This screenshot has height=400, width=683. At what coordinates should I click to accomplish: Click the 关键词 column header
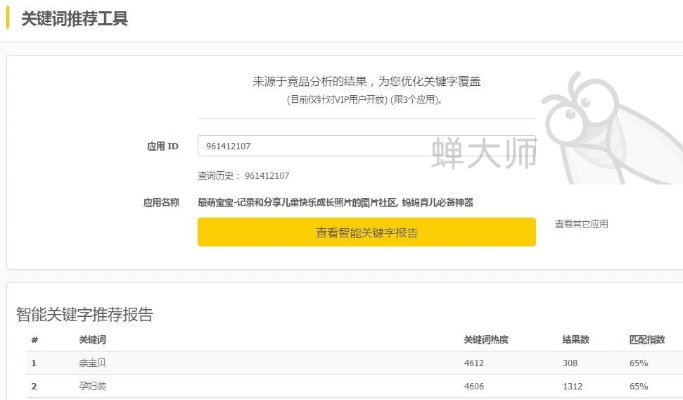point(92,340)
